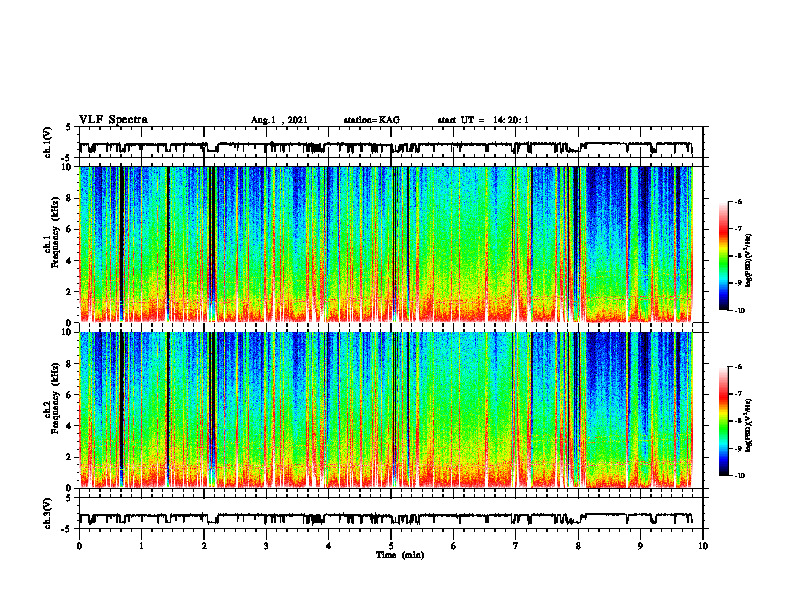
Task: Click the ch.1 voltage waveform trace panel
Action: pos(391,142)
